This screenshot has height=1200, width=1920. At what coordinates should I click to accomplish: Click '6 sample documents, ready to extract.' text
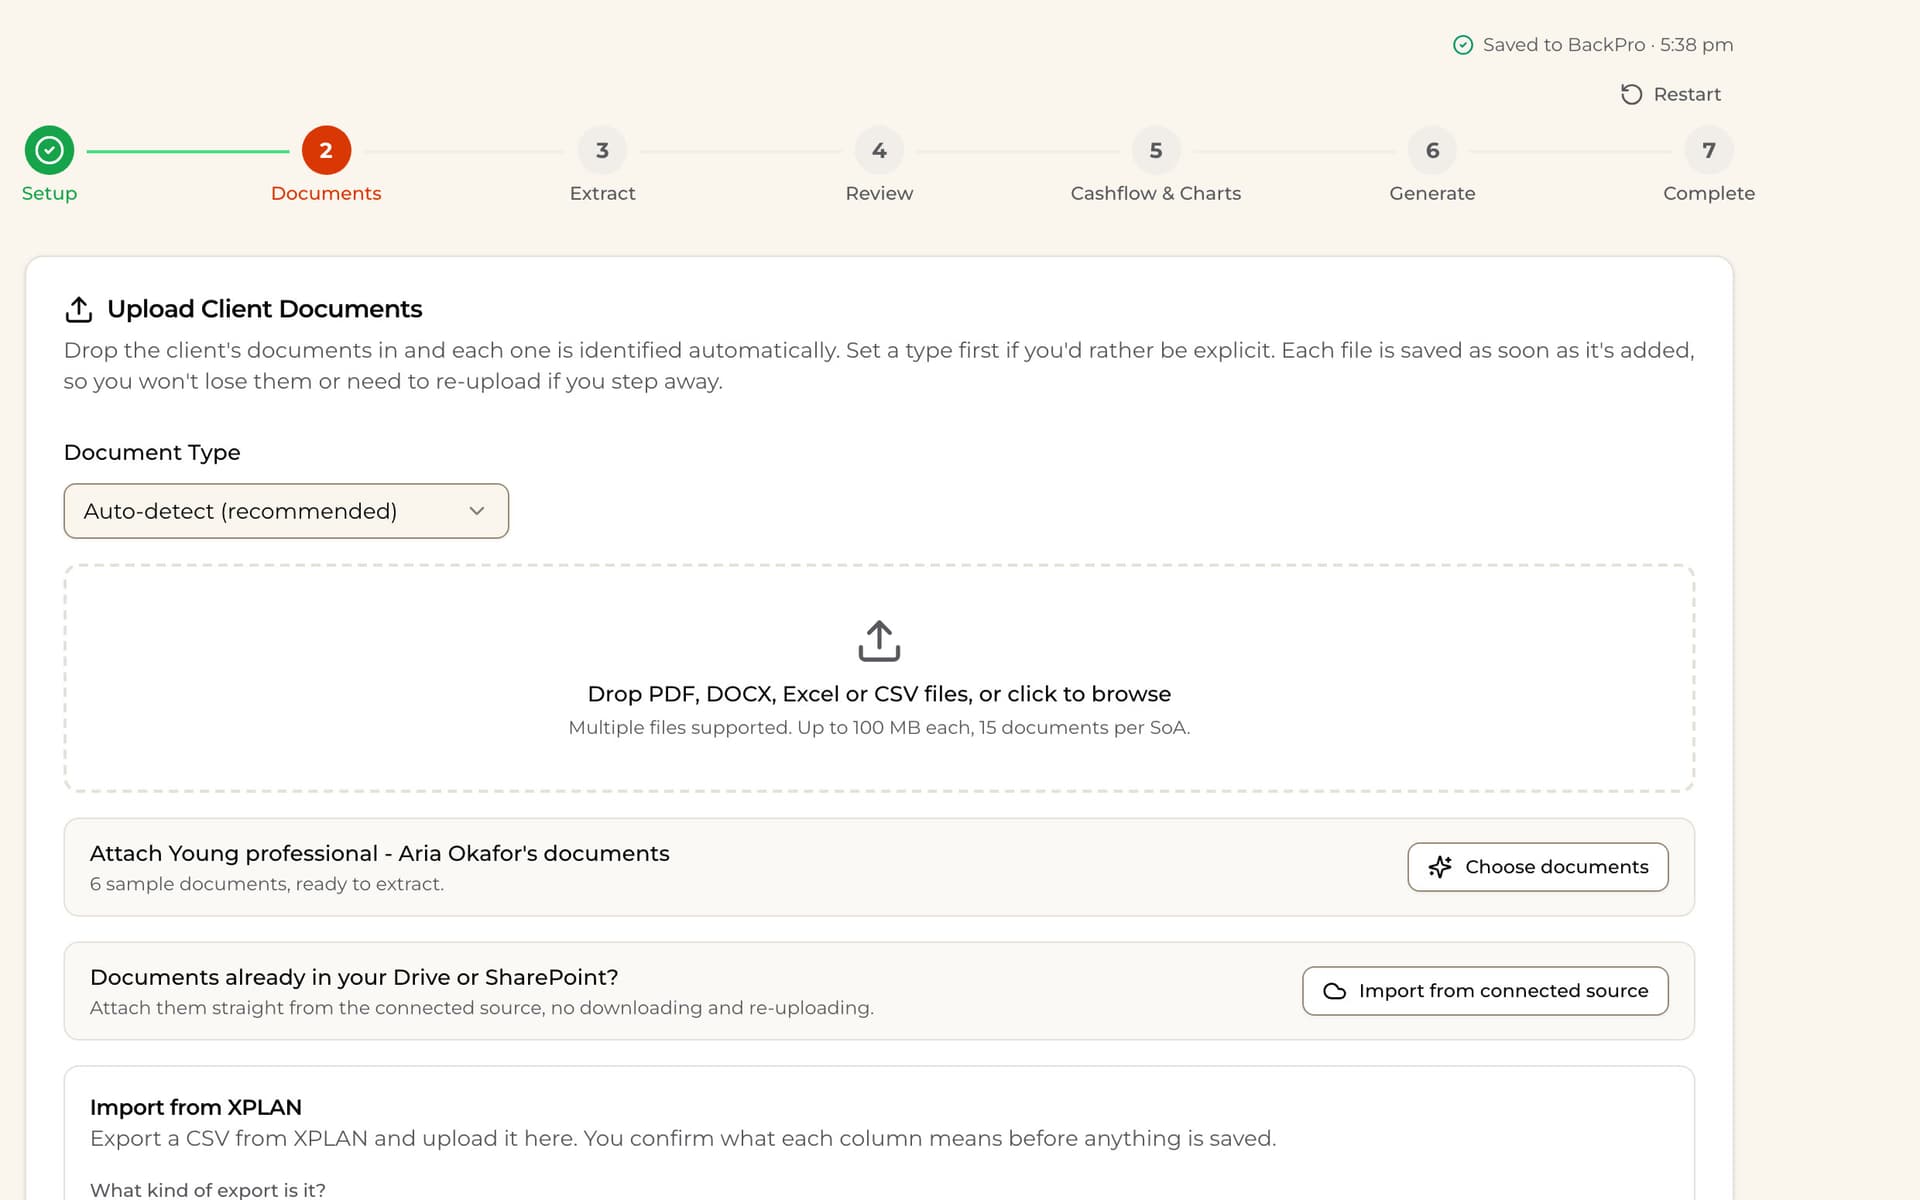click(267, 884)
